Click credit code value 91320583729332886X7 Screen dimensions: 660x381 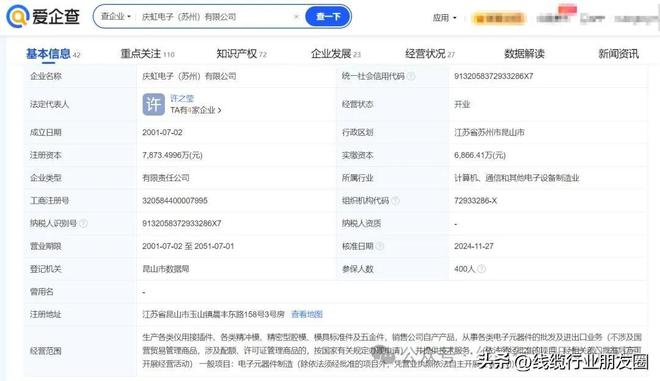click(493, 76)
